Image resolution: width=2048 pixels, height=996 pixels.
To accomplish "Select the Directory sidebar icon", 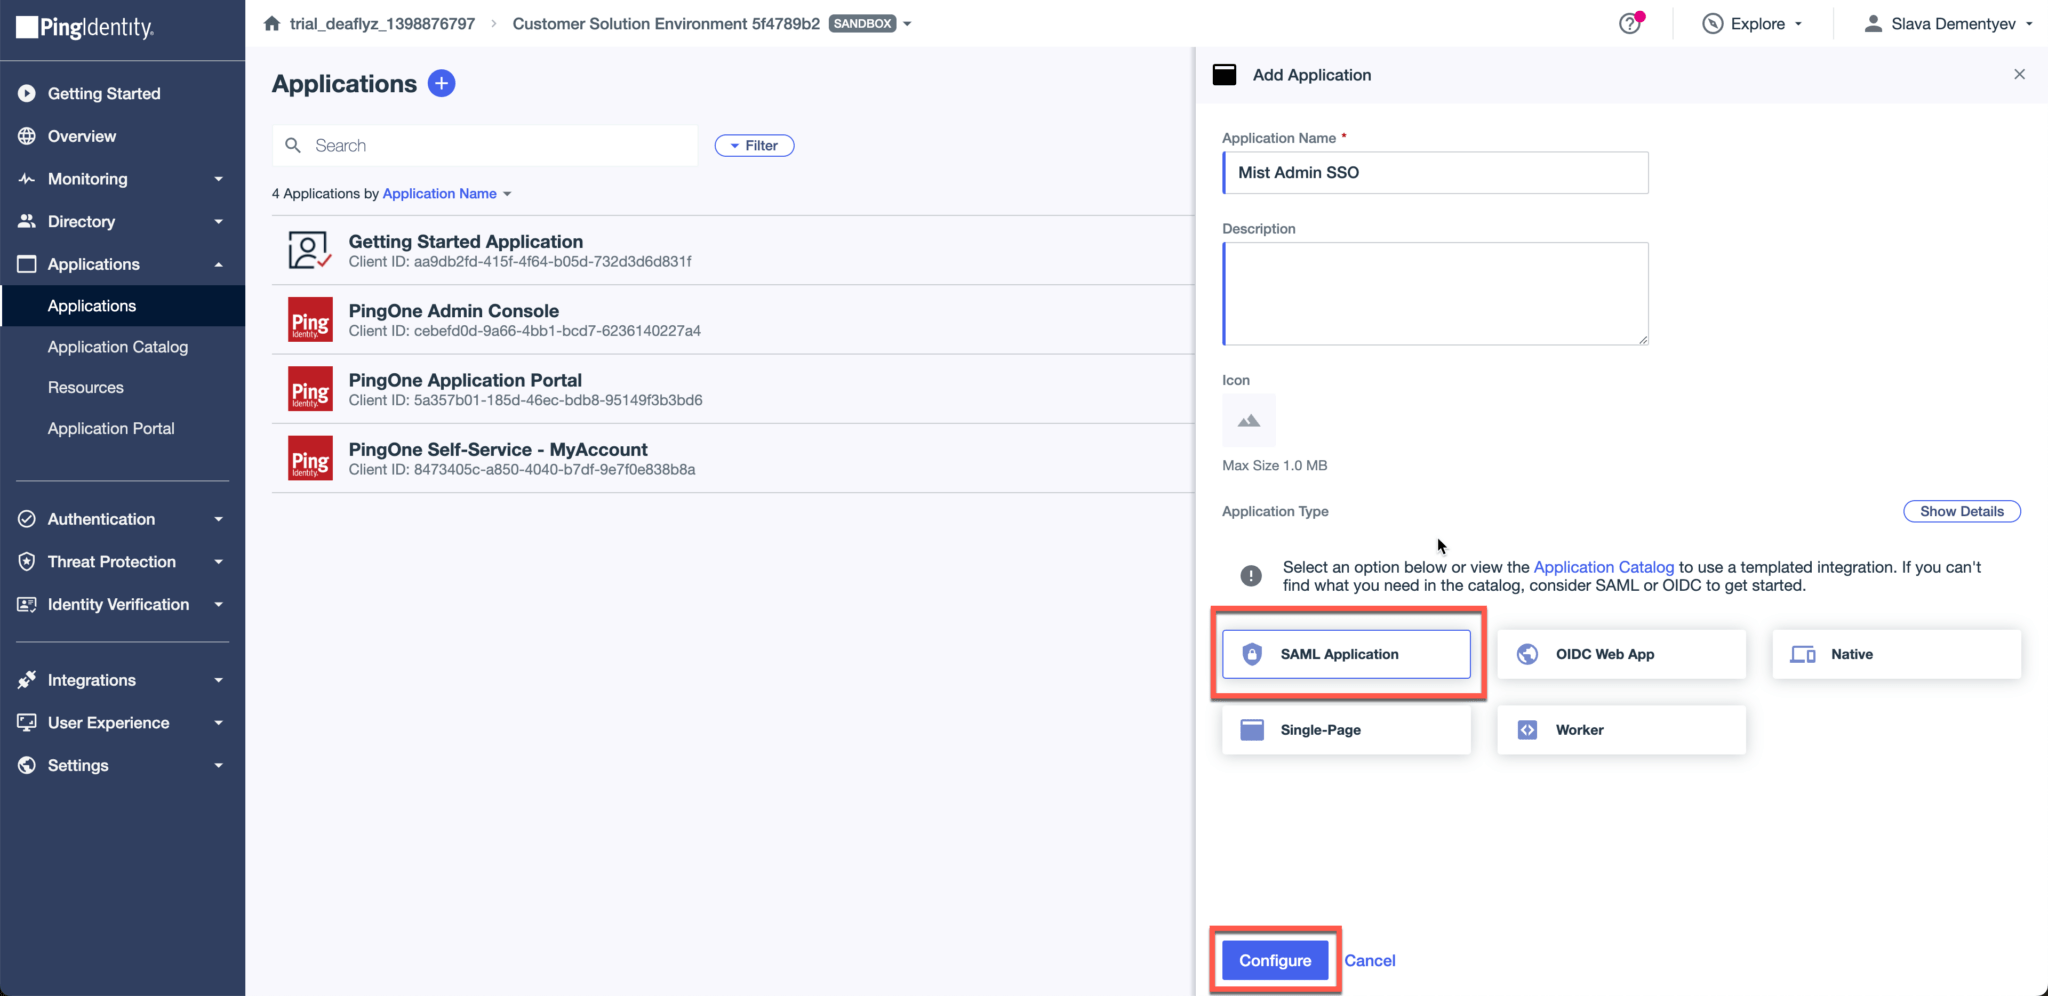I will (x=26, y=221).
